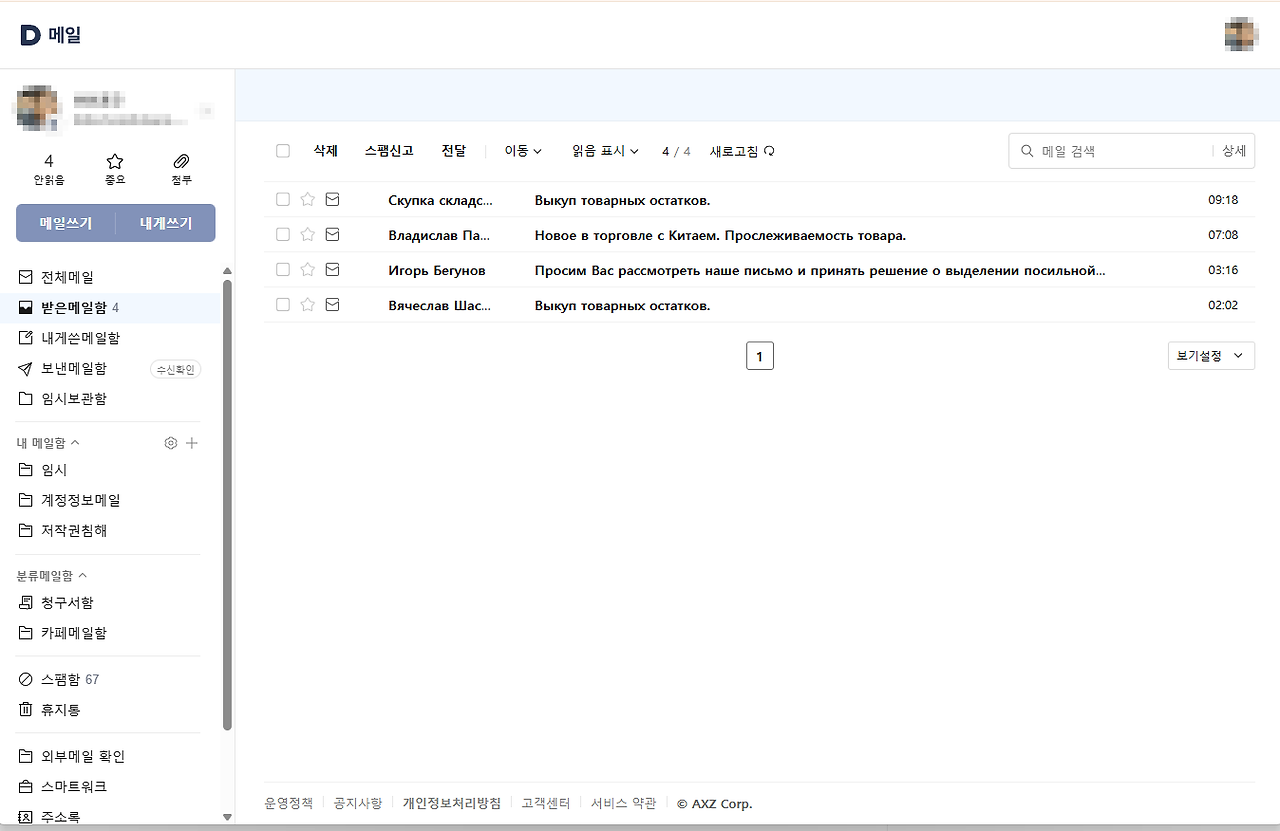The image size is (1280, 831).
Task: Click the Daum Mail logo
Action: (50, 35)
